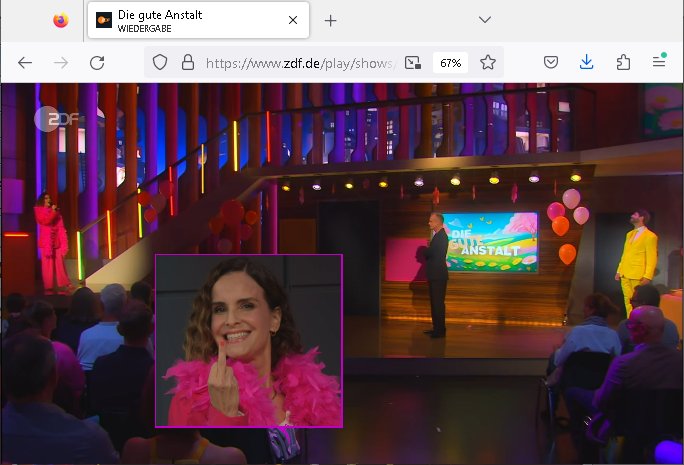This screenshot has height=465, width=684.
Task: Open the downloads panel
Action: 587,62
